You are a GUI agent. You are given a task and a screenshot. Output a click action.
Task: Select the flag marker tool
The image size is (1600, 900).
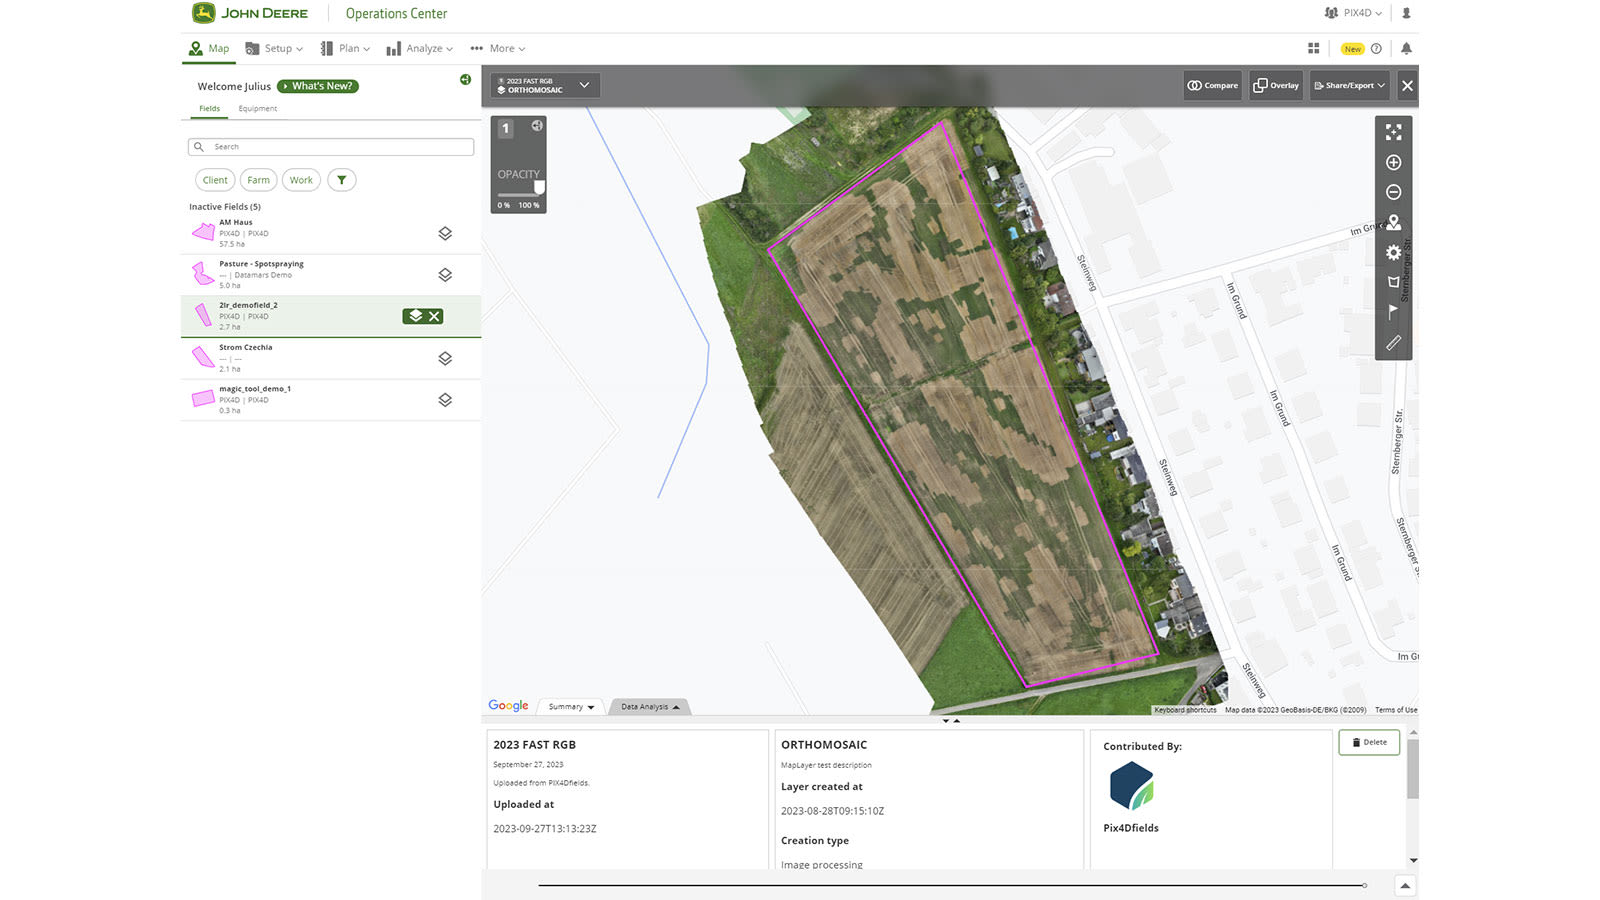click(x=1393, y=312)
